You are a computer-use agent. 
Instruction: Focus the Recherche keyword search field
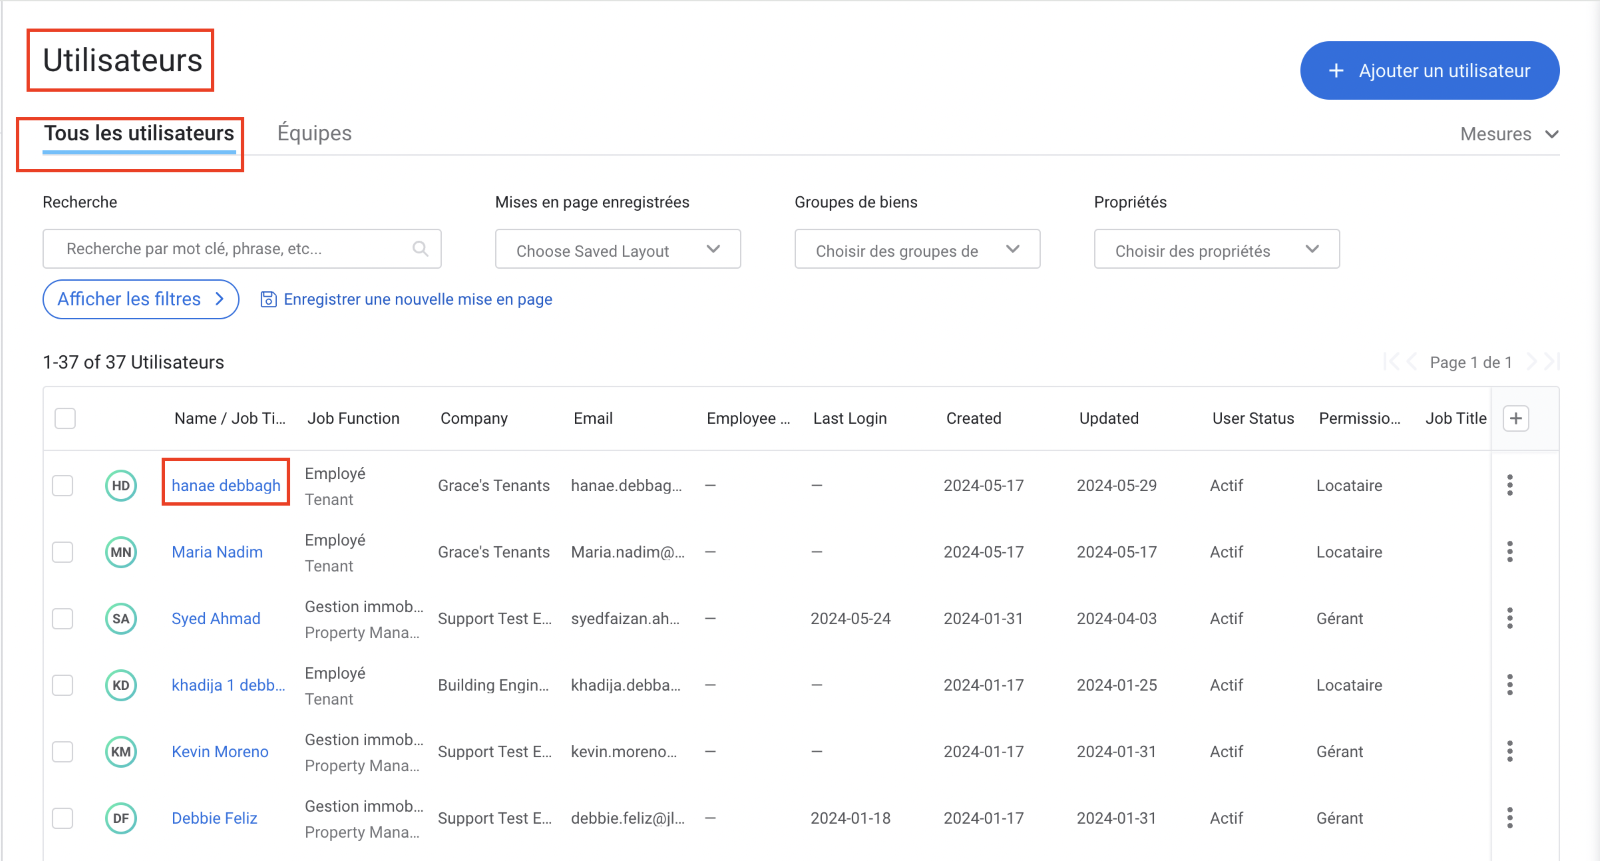click(x=230, y=249)
